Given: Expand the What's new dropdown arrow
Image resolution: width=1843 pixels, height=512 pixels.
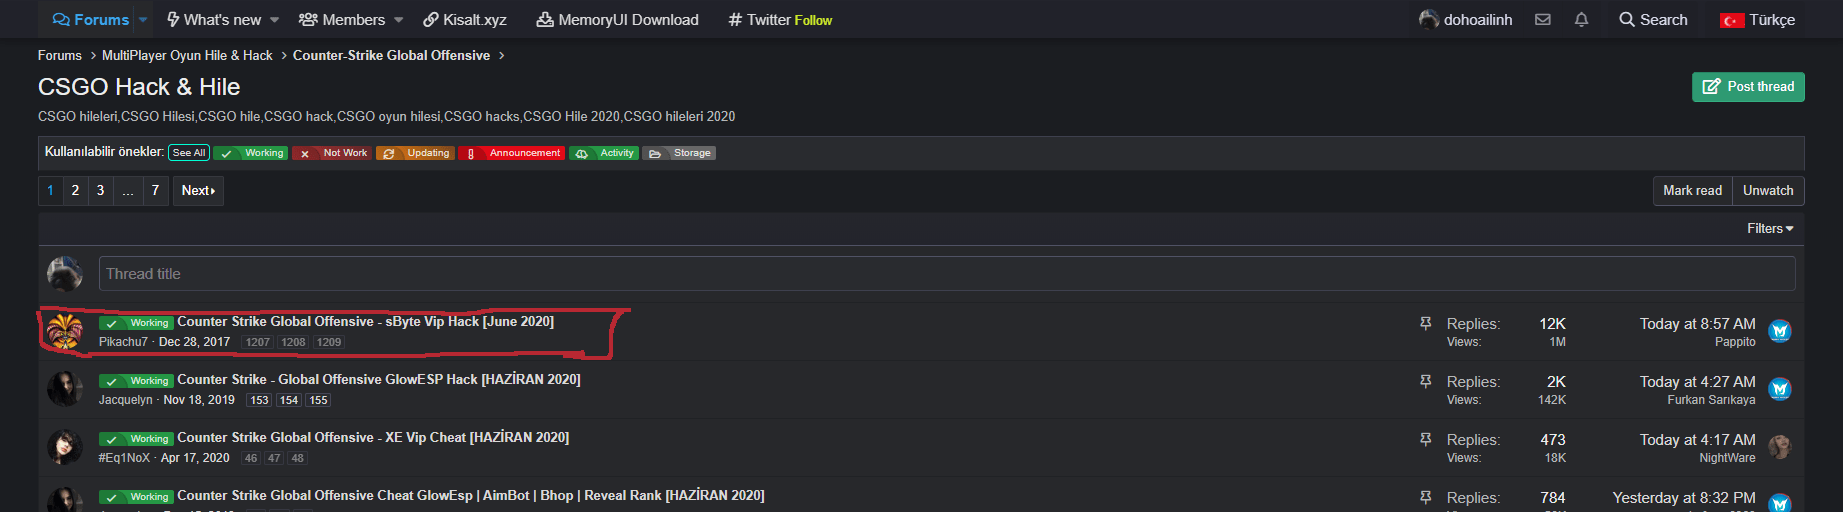Looking at the screenshot, I should click(275, 19).
